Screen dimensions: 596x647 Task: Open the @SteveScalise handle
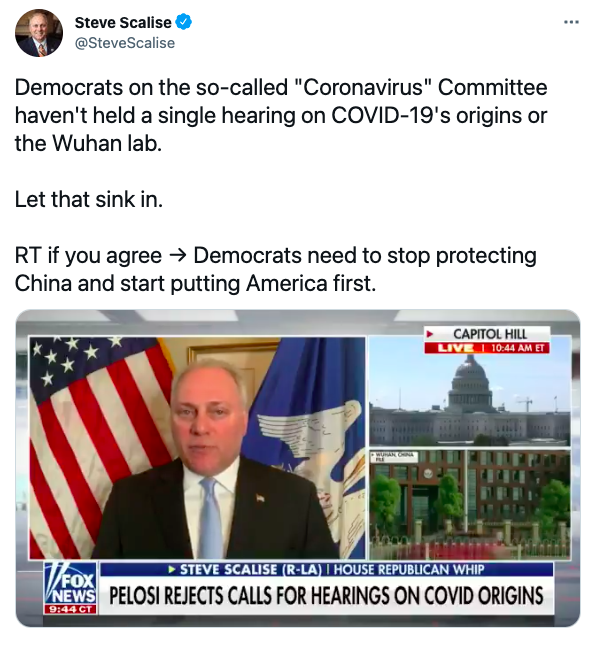click(x=125, y=43)
